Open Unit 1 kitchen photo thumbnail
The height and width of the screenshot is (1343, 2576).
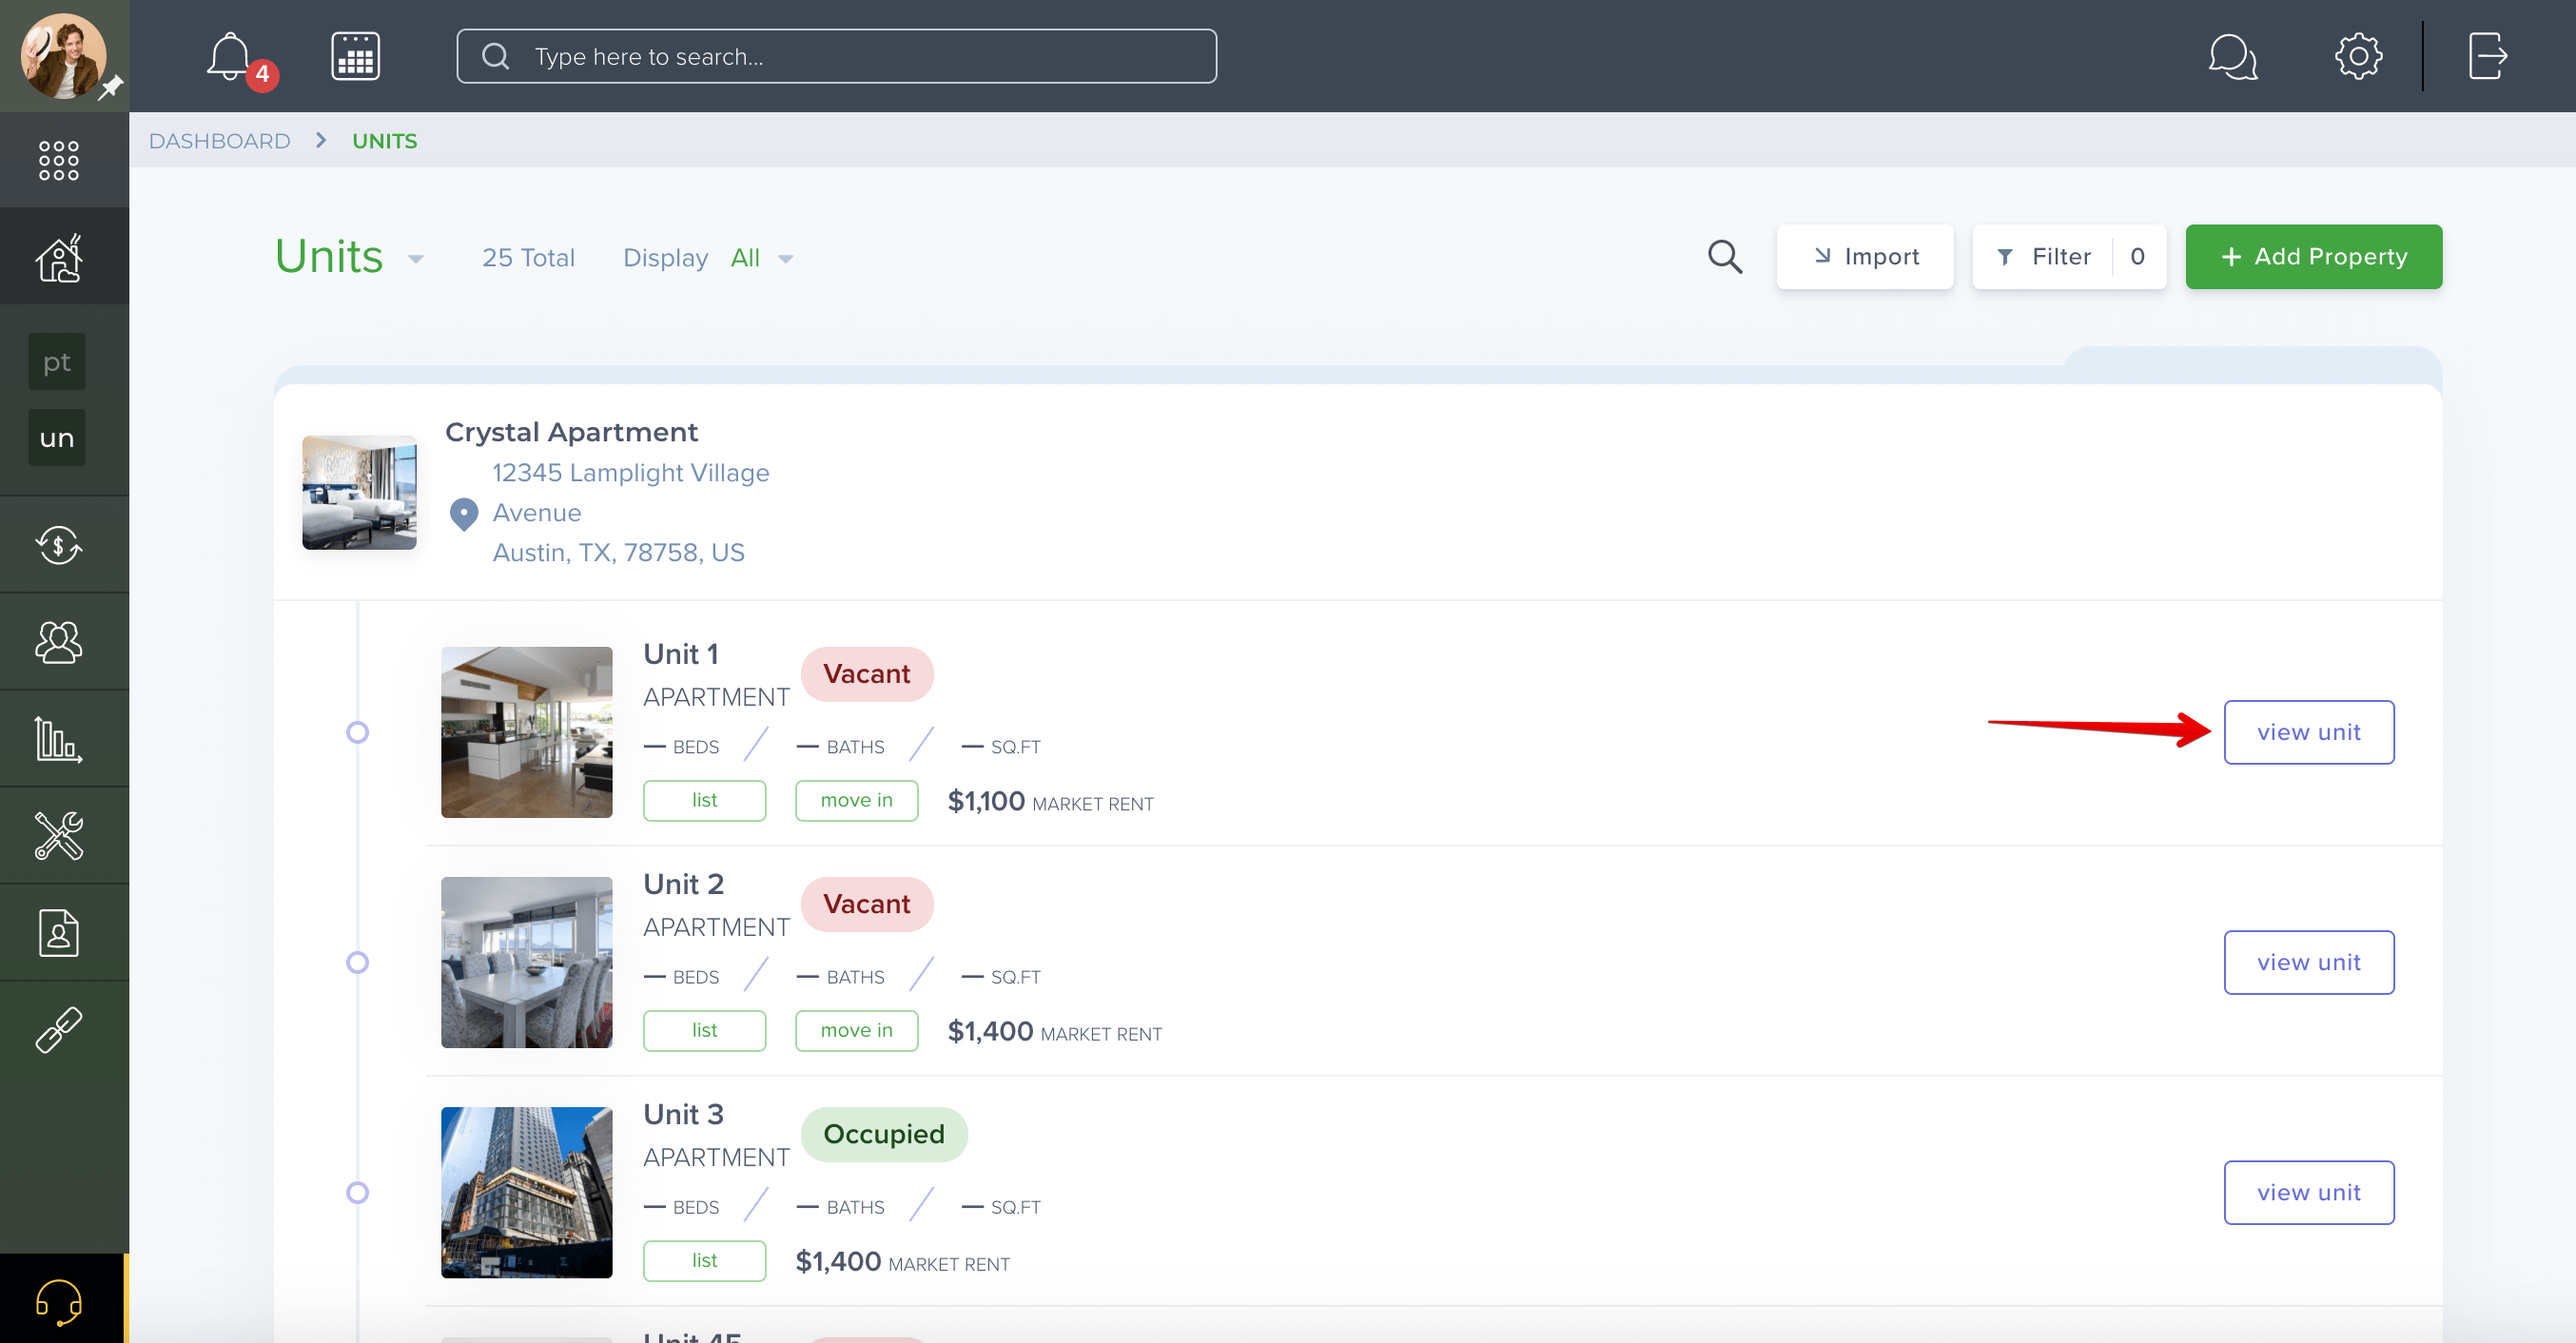pos(526,732)
